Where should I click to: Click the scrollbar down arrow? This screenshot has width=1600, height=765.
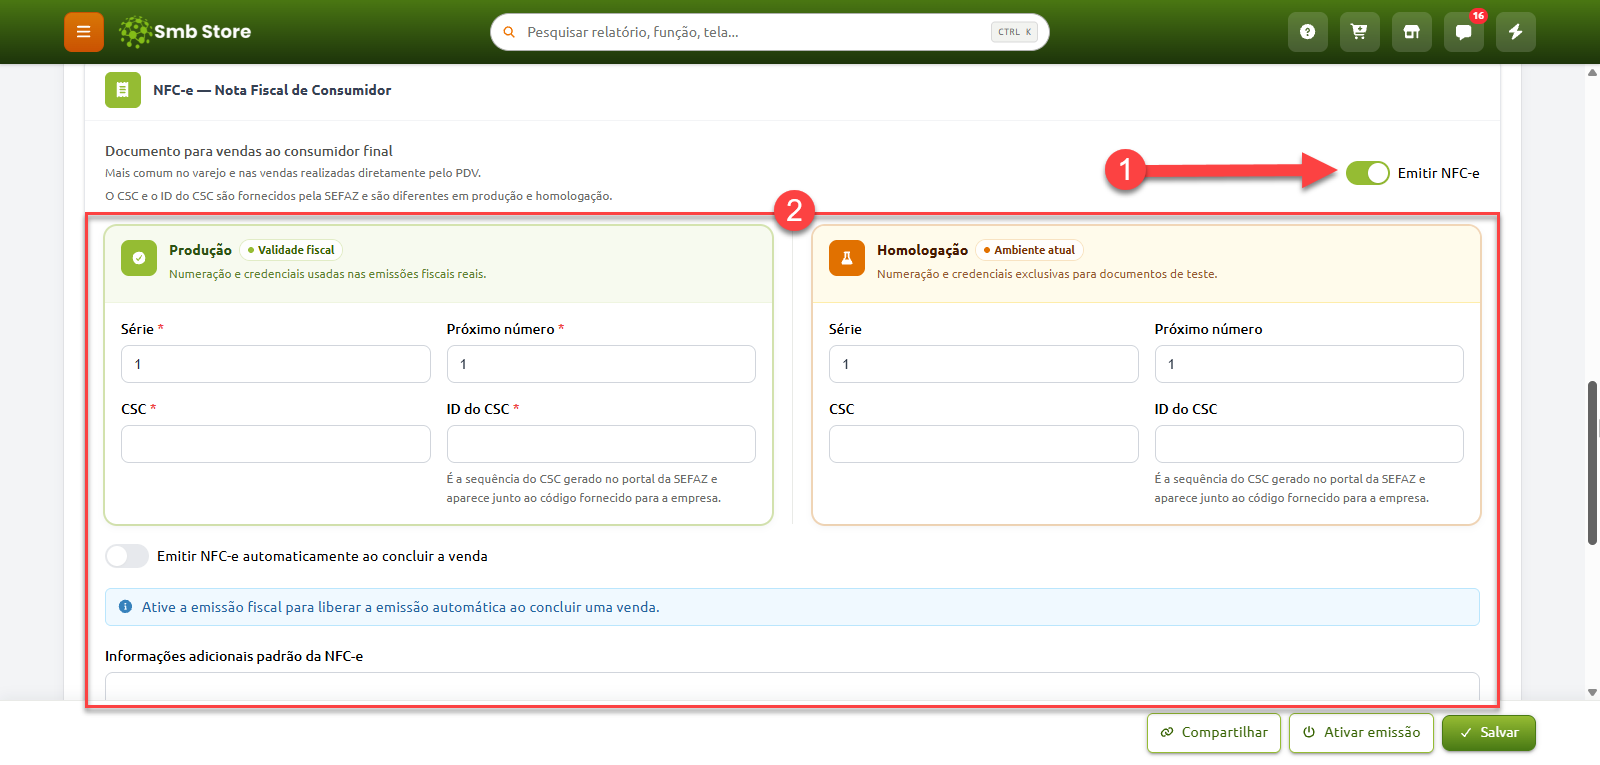1592,692
